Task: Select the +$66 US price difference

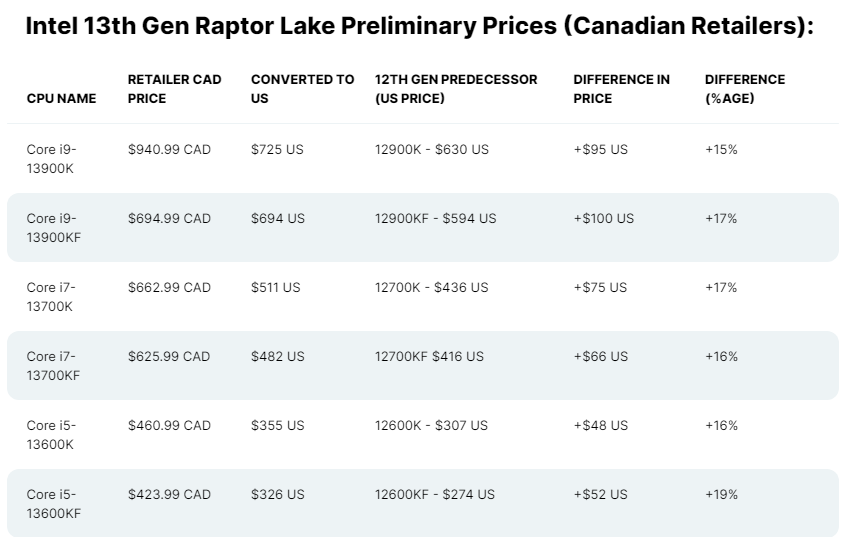Action: tap(601, 357)
